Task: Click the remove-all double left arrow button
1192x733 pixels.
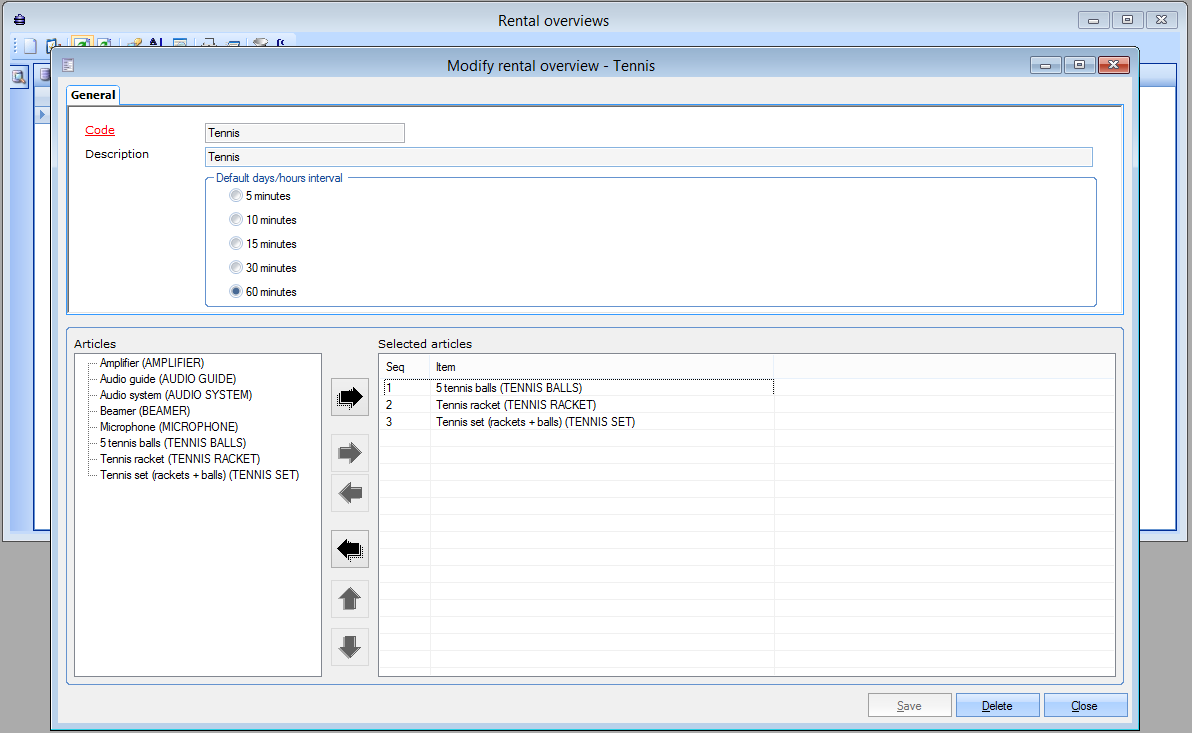Action: [x=350, y=549]
